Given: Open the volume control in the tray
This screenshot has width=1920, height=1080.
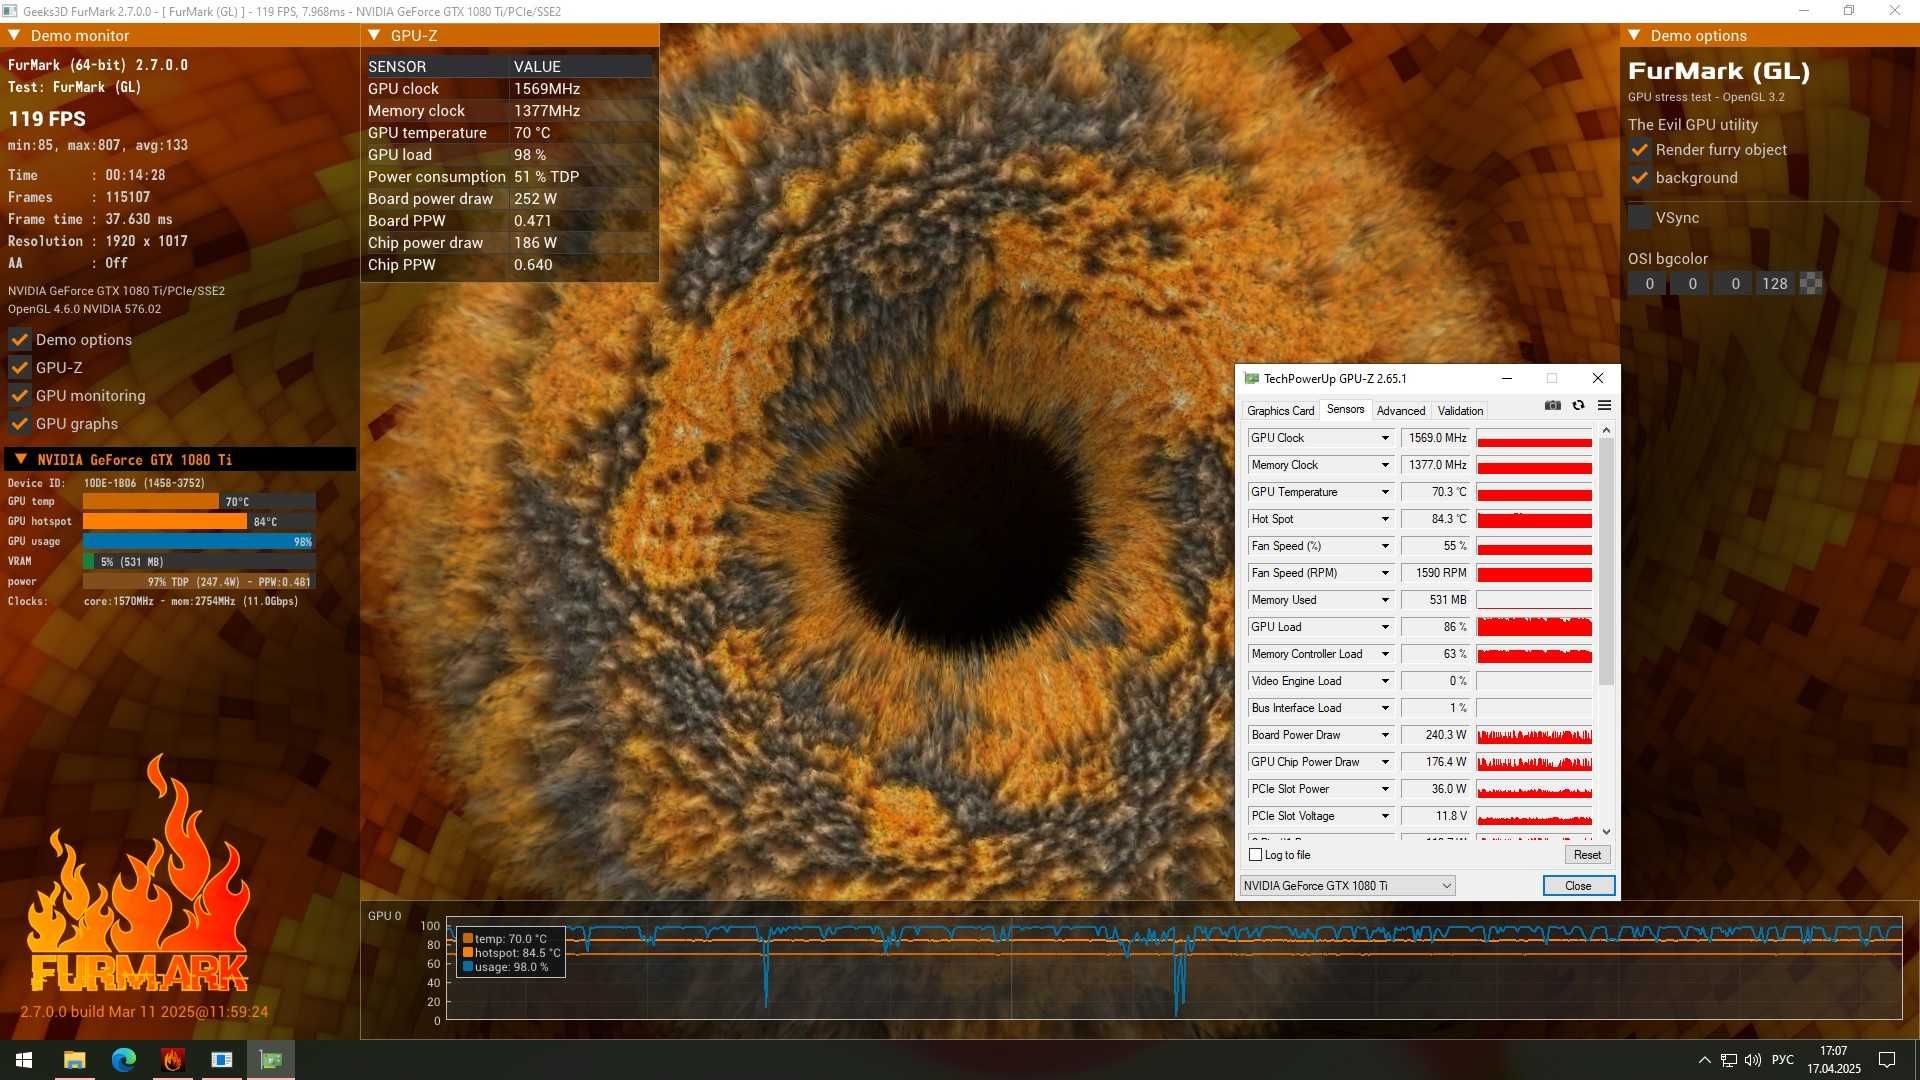Looking at the screenshot, I should pos(1753,1060).
